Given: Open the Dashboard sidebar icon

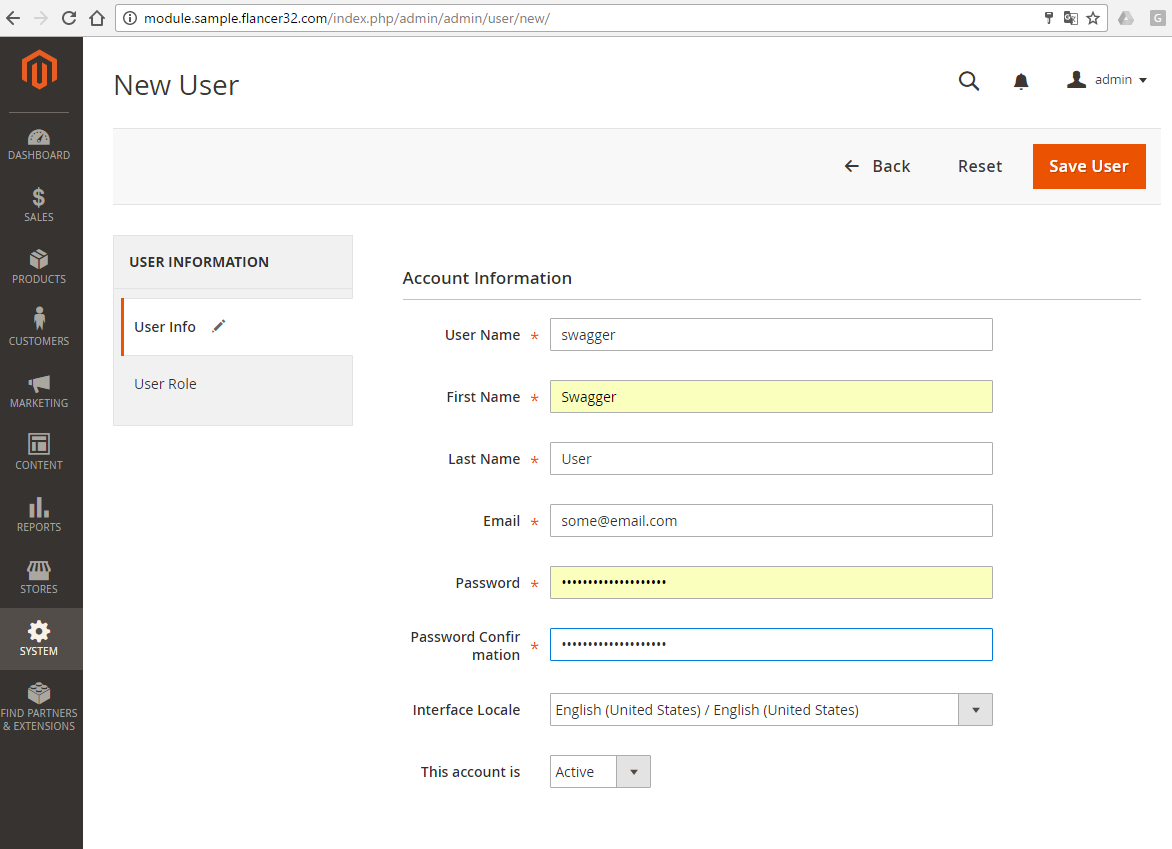Looking at the screenshot, I should 39,138.
